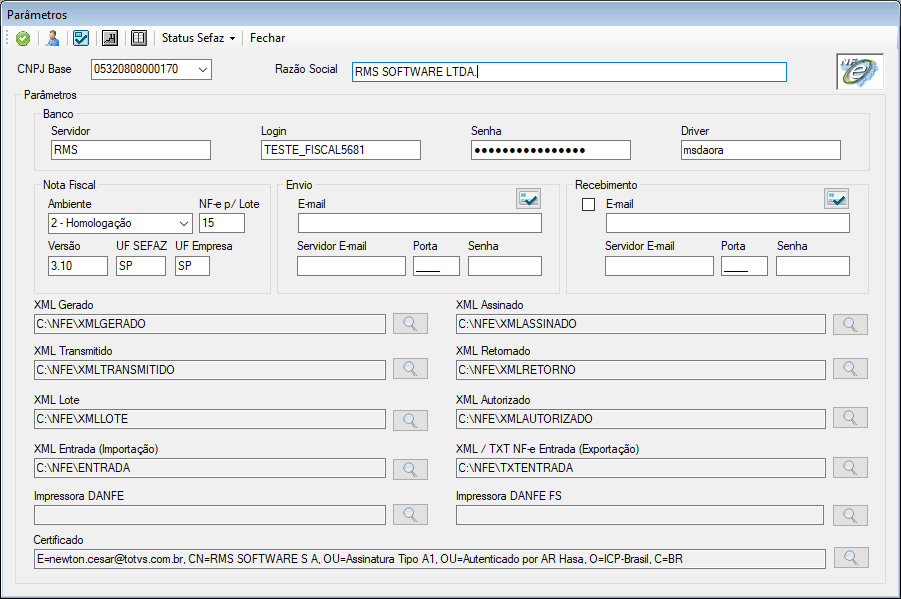Click the staircase chart toolbar icon
This screenshot has width=901, height=599.
(x=110, y=39)
